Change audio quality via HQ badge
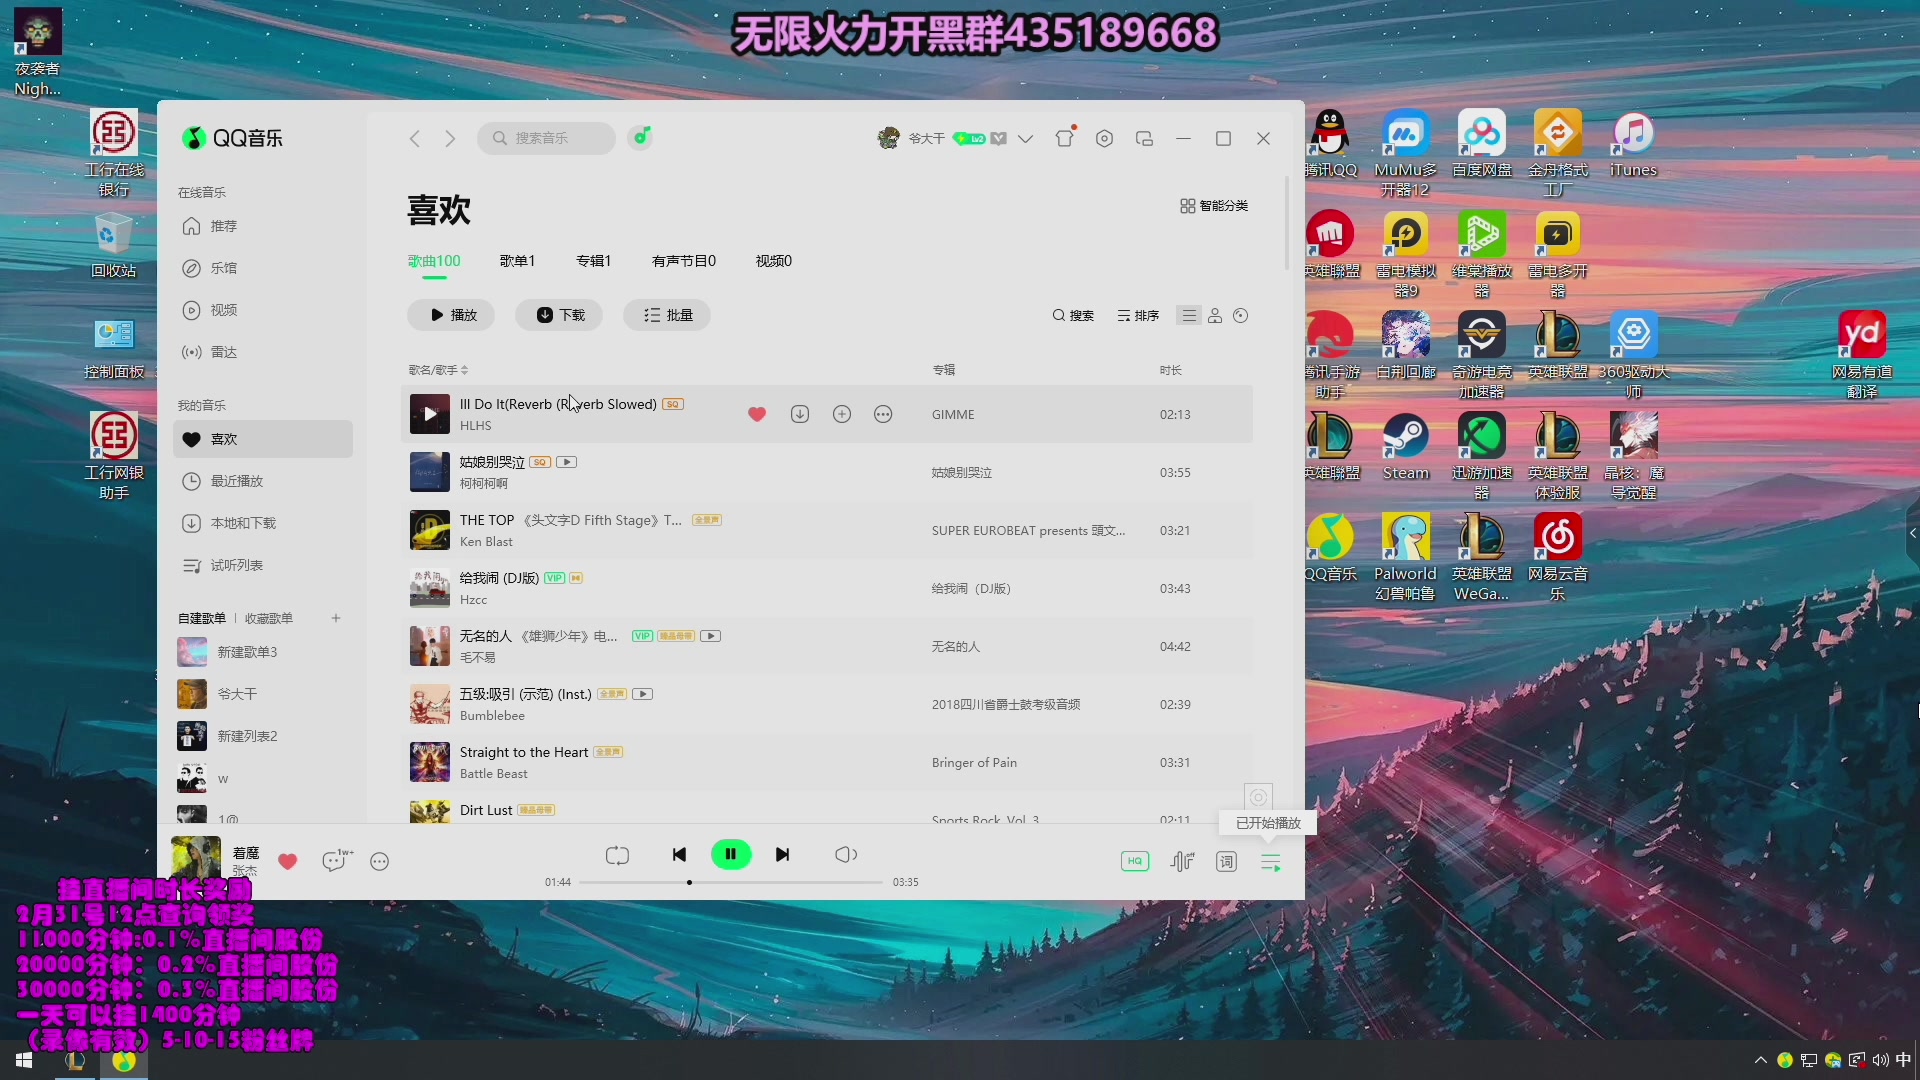Screen dimensions: 1920x1080 [x=1135, y=861]
